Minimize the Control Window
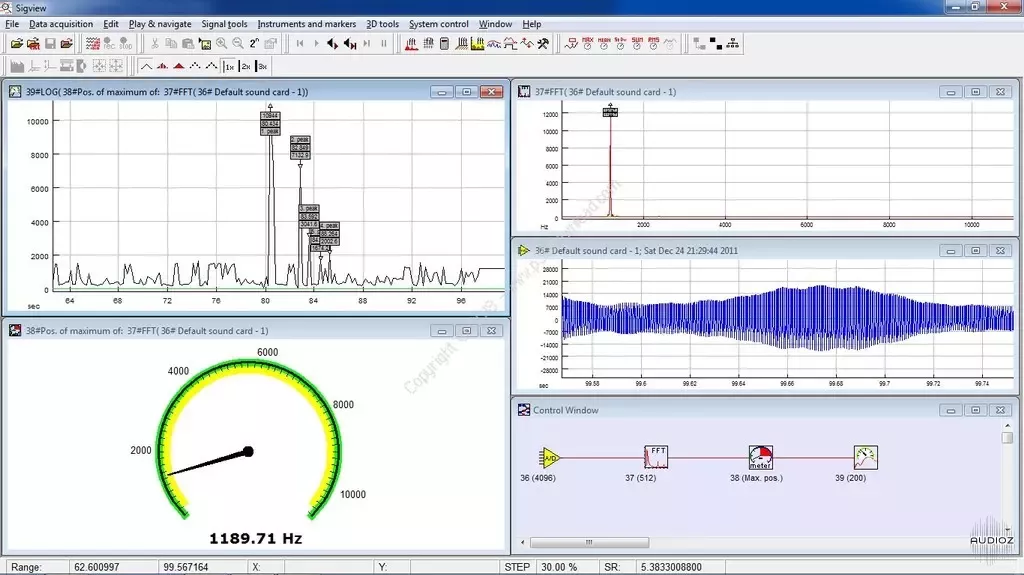Screen dimensions: 1024x575 click(950, 410)
